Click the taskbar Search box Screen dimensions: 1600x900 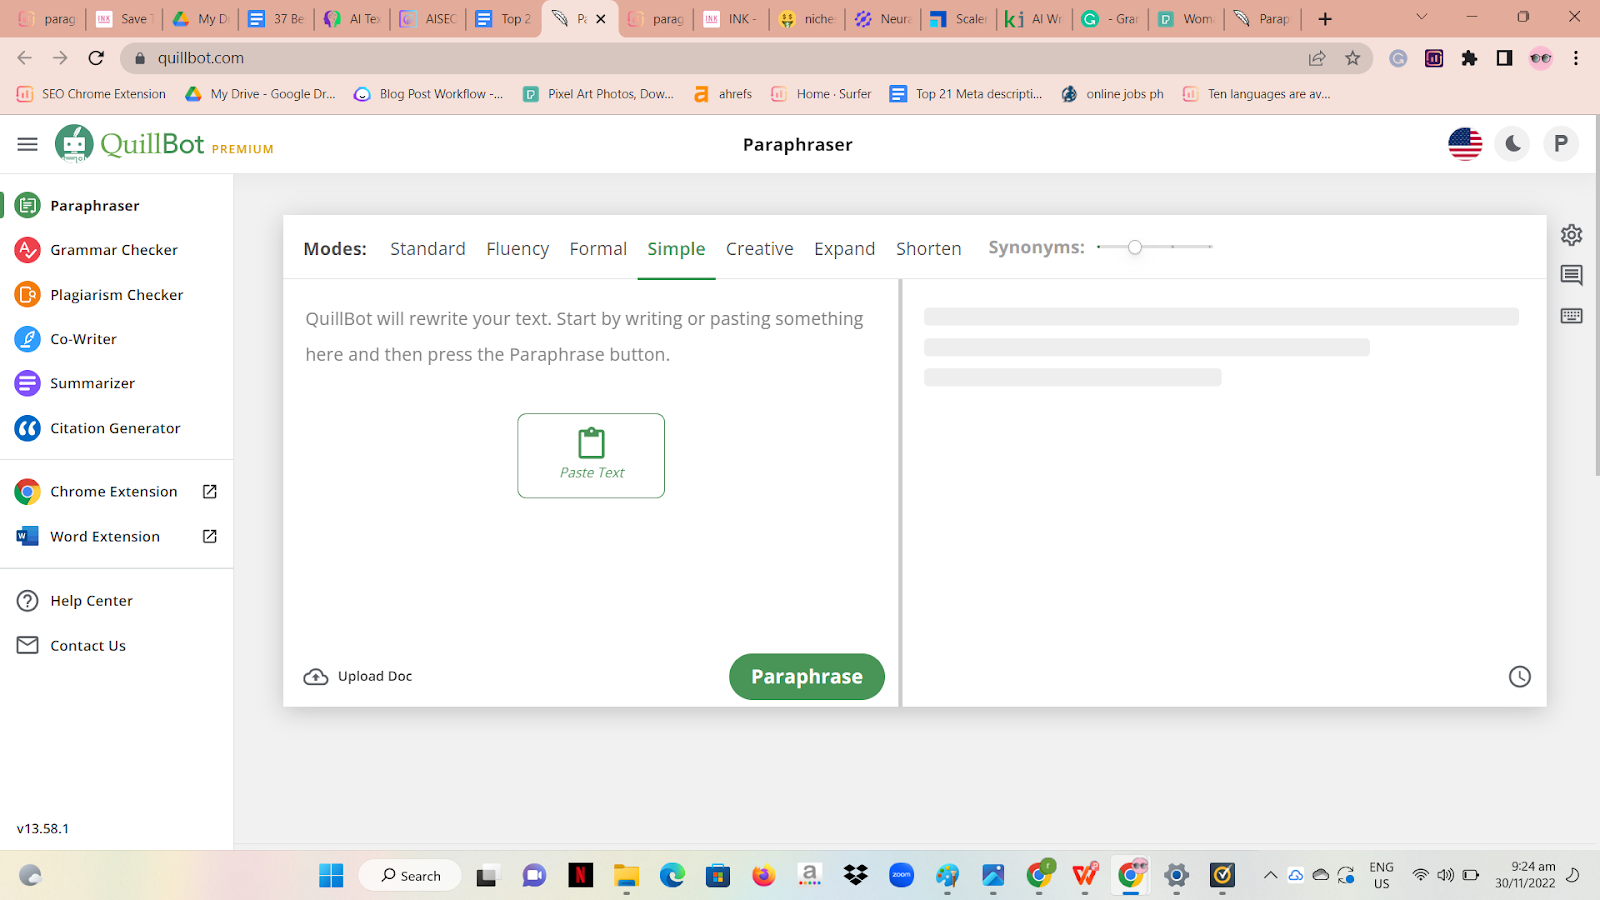click(x=410, y=876)
